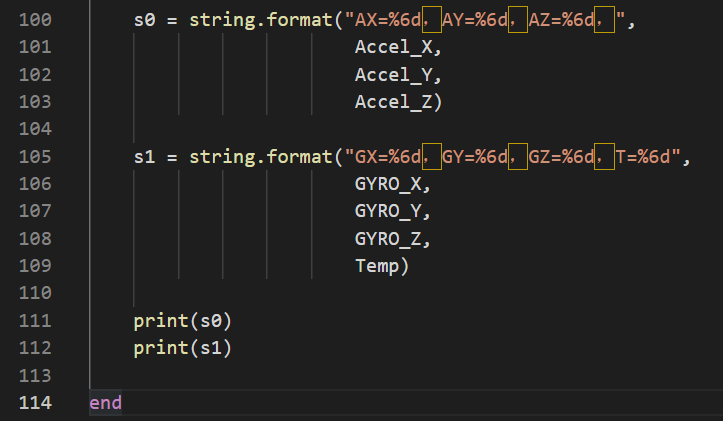
Task: Click the AX=%6d format text
Action: pyautogui.click(x=388, y=20)
